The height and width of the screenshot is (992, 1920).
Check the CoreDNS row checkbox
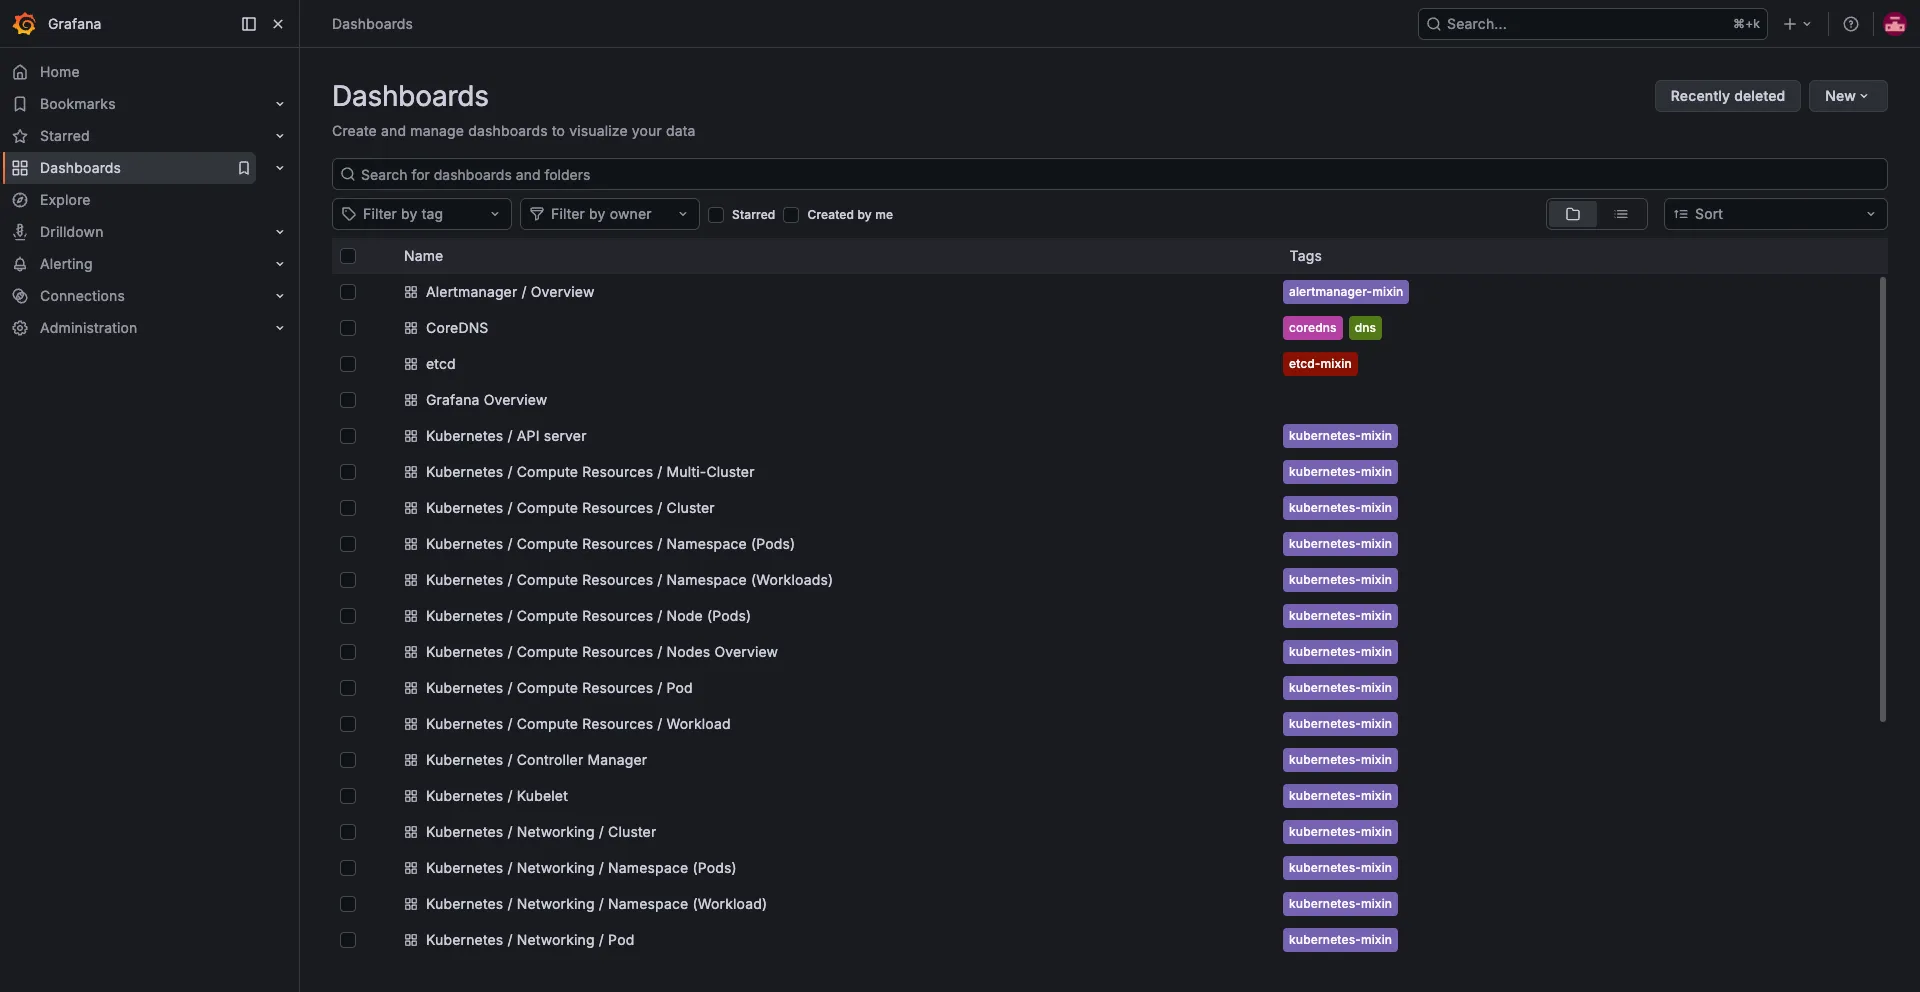coord(348,328)
